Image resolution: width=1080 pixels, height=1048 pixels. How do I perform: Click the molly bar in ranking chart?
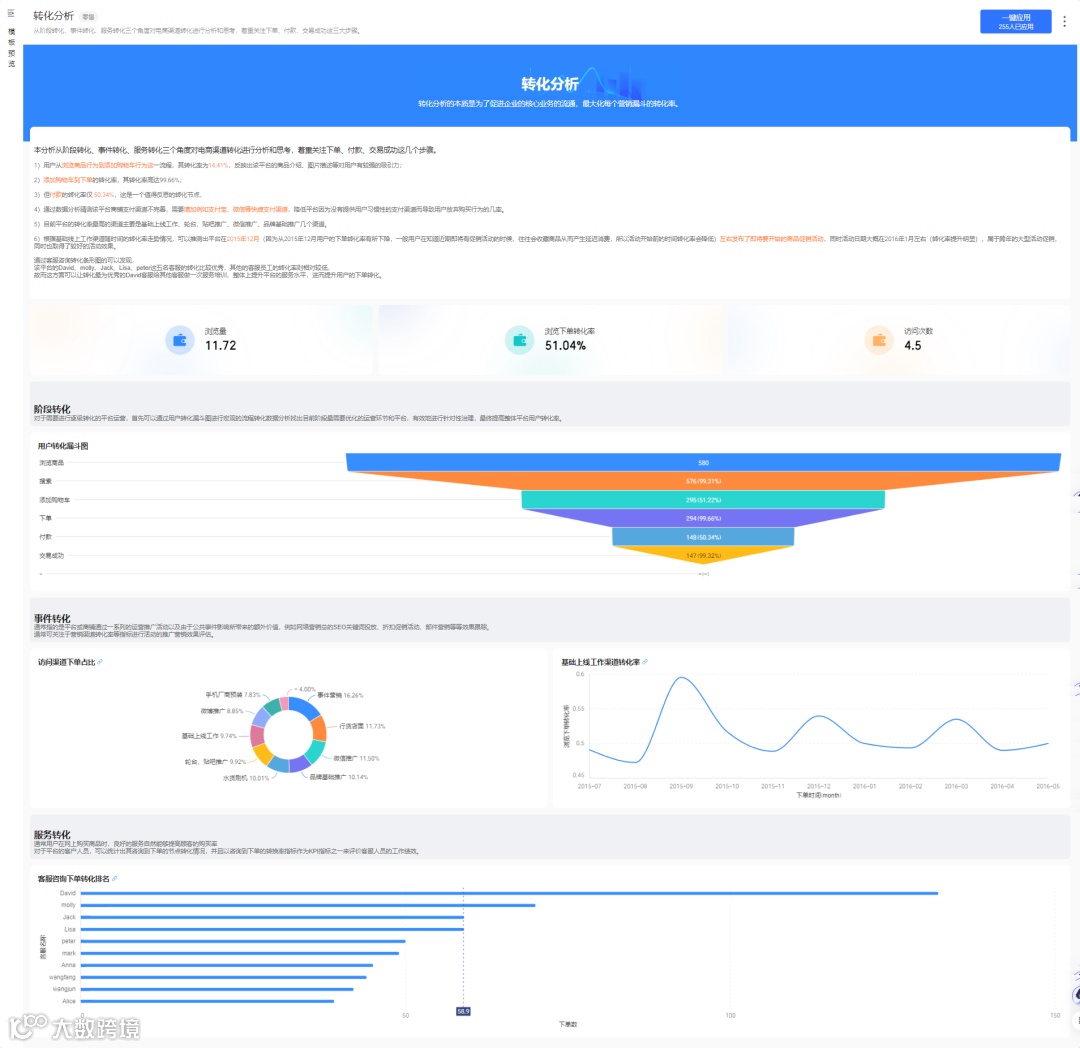[308, 905]
